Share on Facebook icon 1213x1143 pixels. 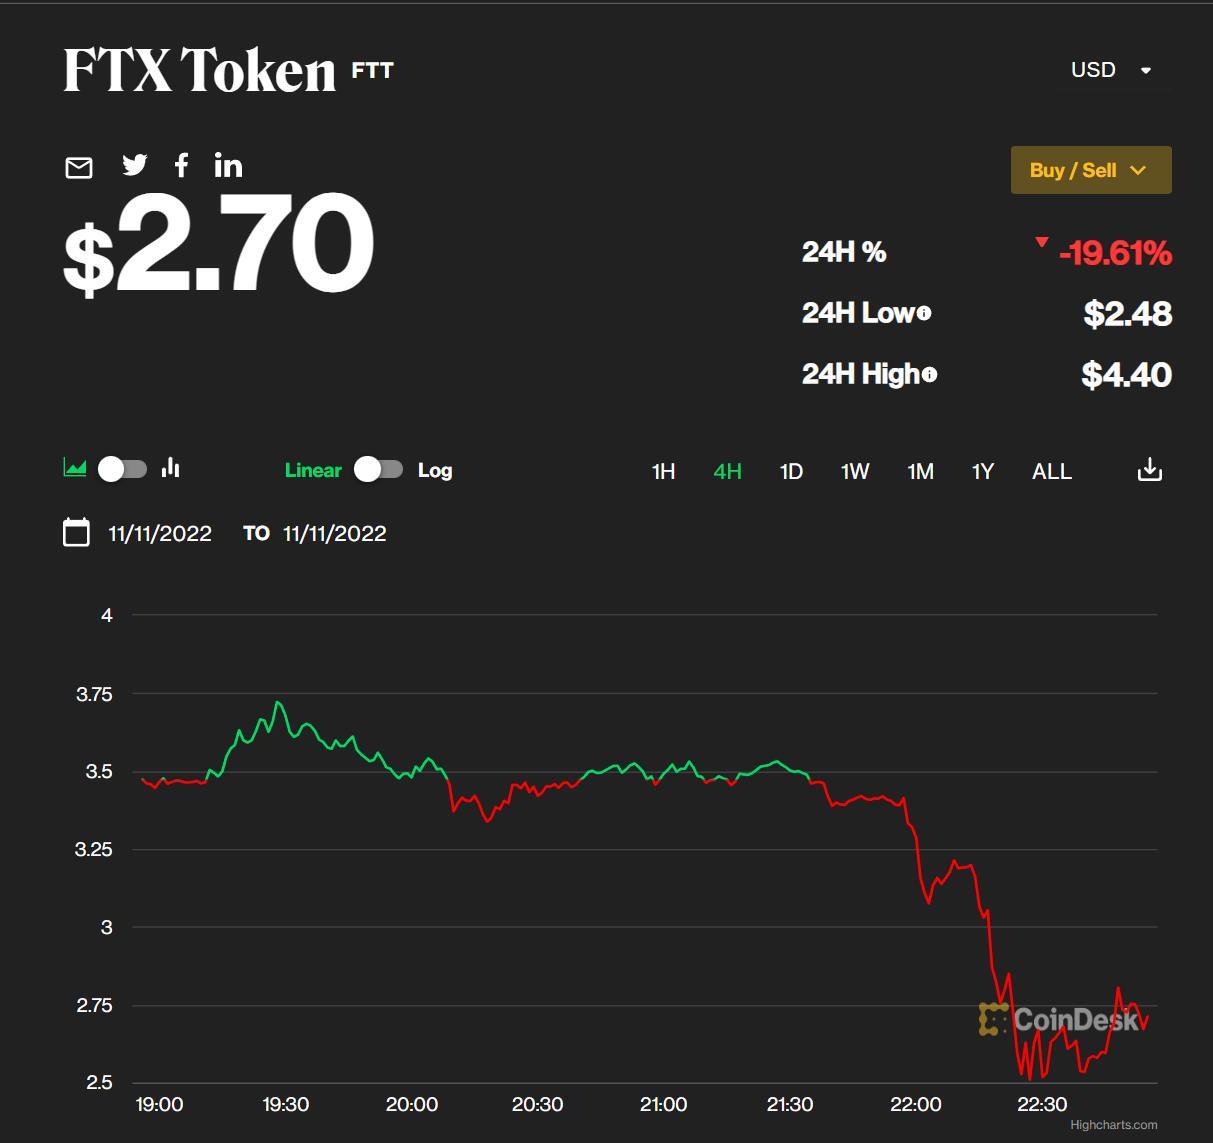pos(181,166)
